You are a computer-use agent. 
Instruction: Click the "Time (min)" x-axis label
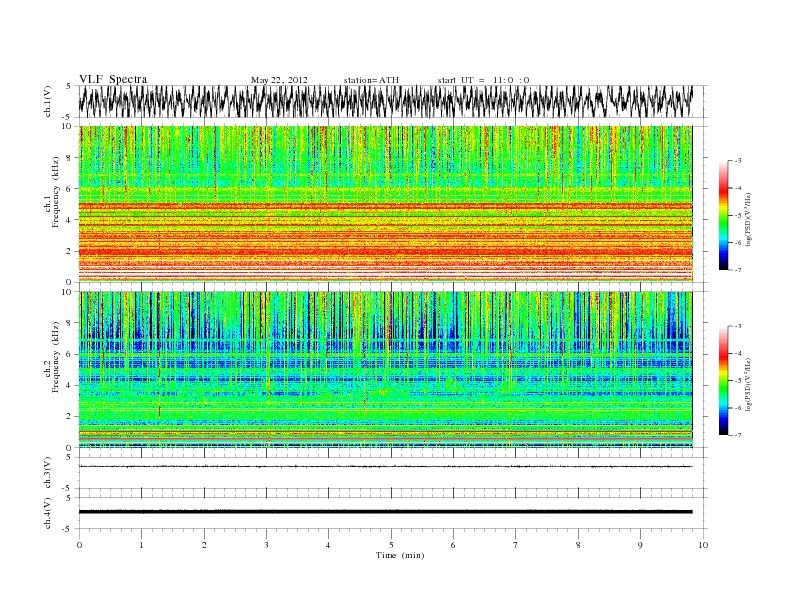pyautogui.click(x=400, y=555)
